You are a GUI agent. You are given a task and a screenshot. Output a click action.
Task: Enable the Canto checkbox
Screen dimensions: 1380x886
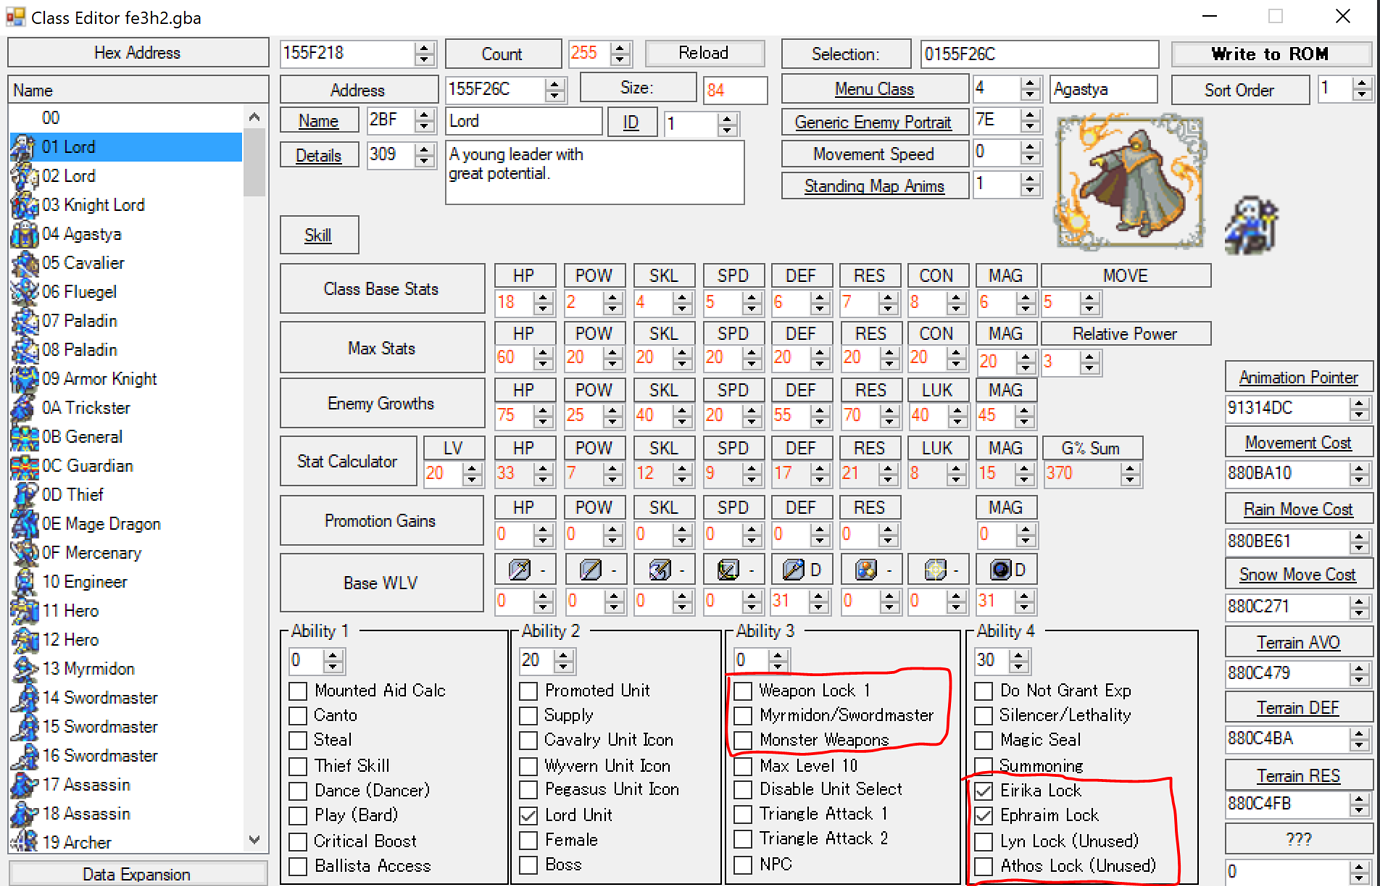pos(297,715)
